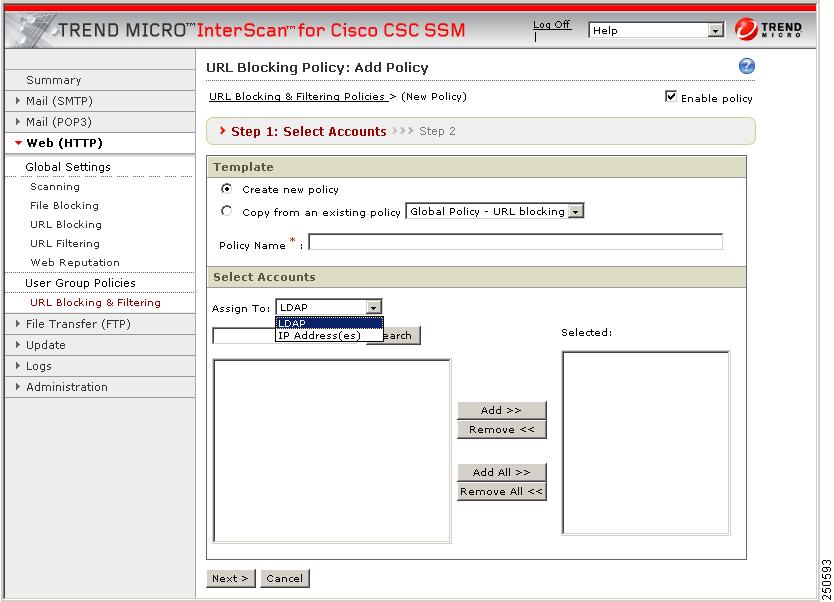
Task: Open URL Filtering settings
Action: pyautogui.click(x=64, y=244)
